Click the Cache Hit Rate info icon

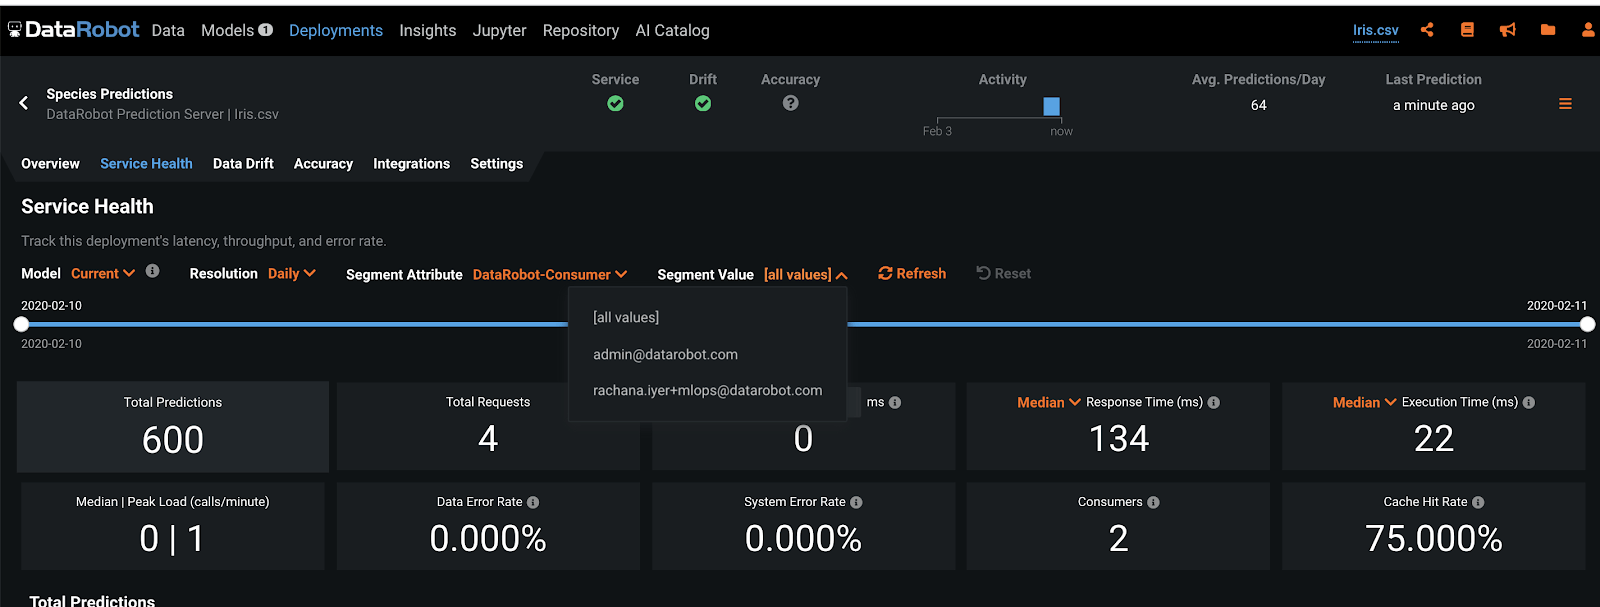coord(1478,502)
